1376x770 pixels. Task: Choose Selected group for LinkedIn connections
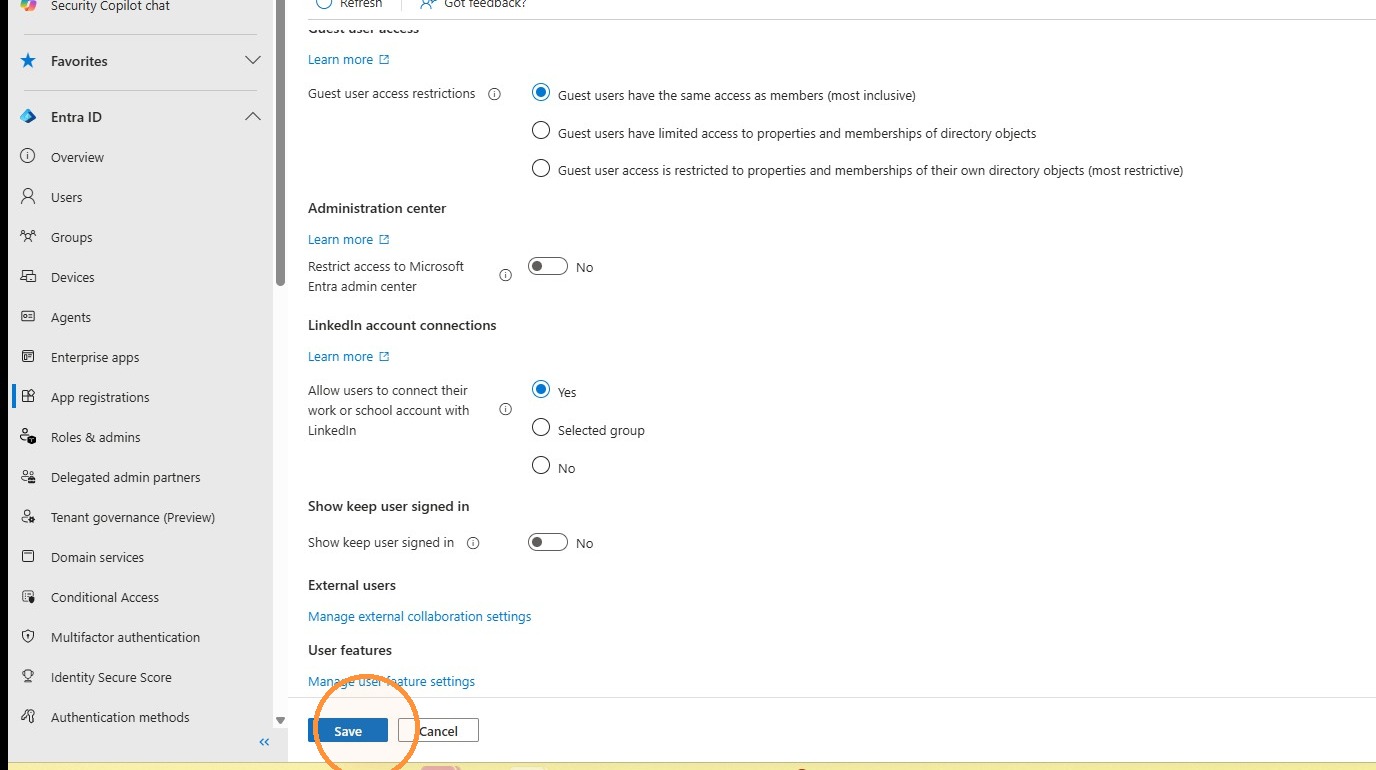pyautogui.click(x=541, y=428)
